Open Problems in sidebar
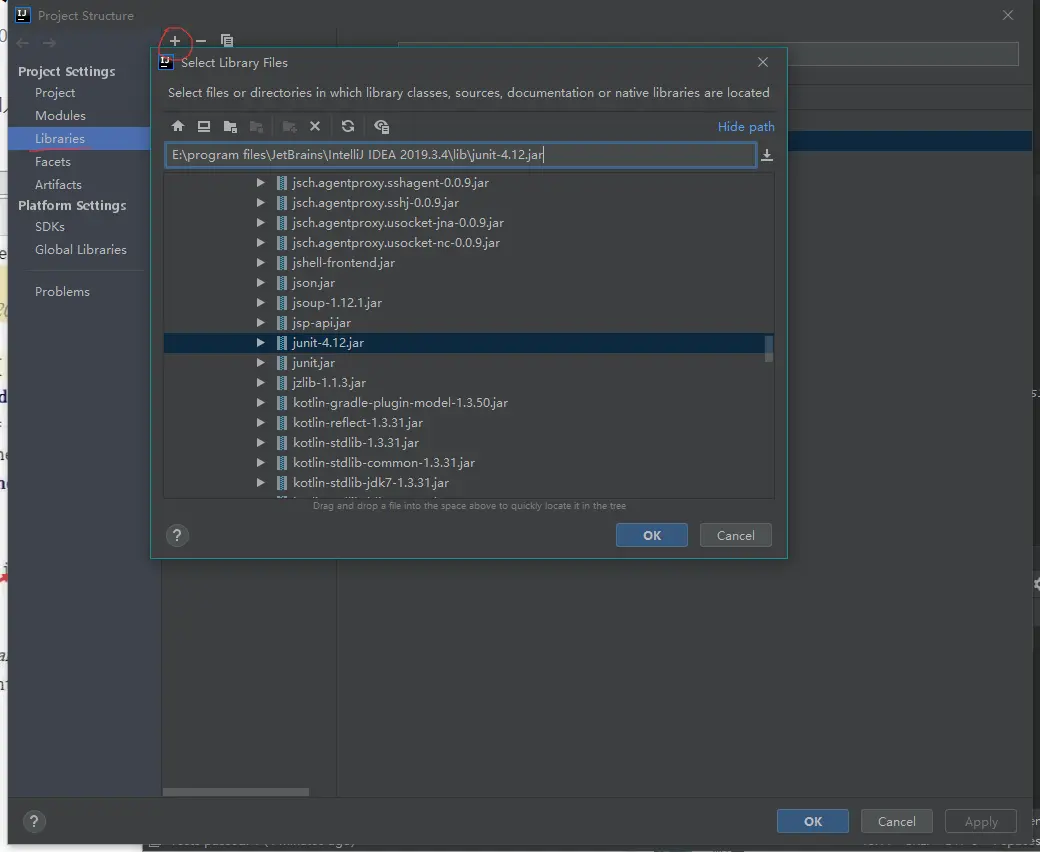 pyautogui.click(x=62, y=292)
